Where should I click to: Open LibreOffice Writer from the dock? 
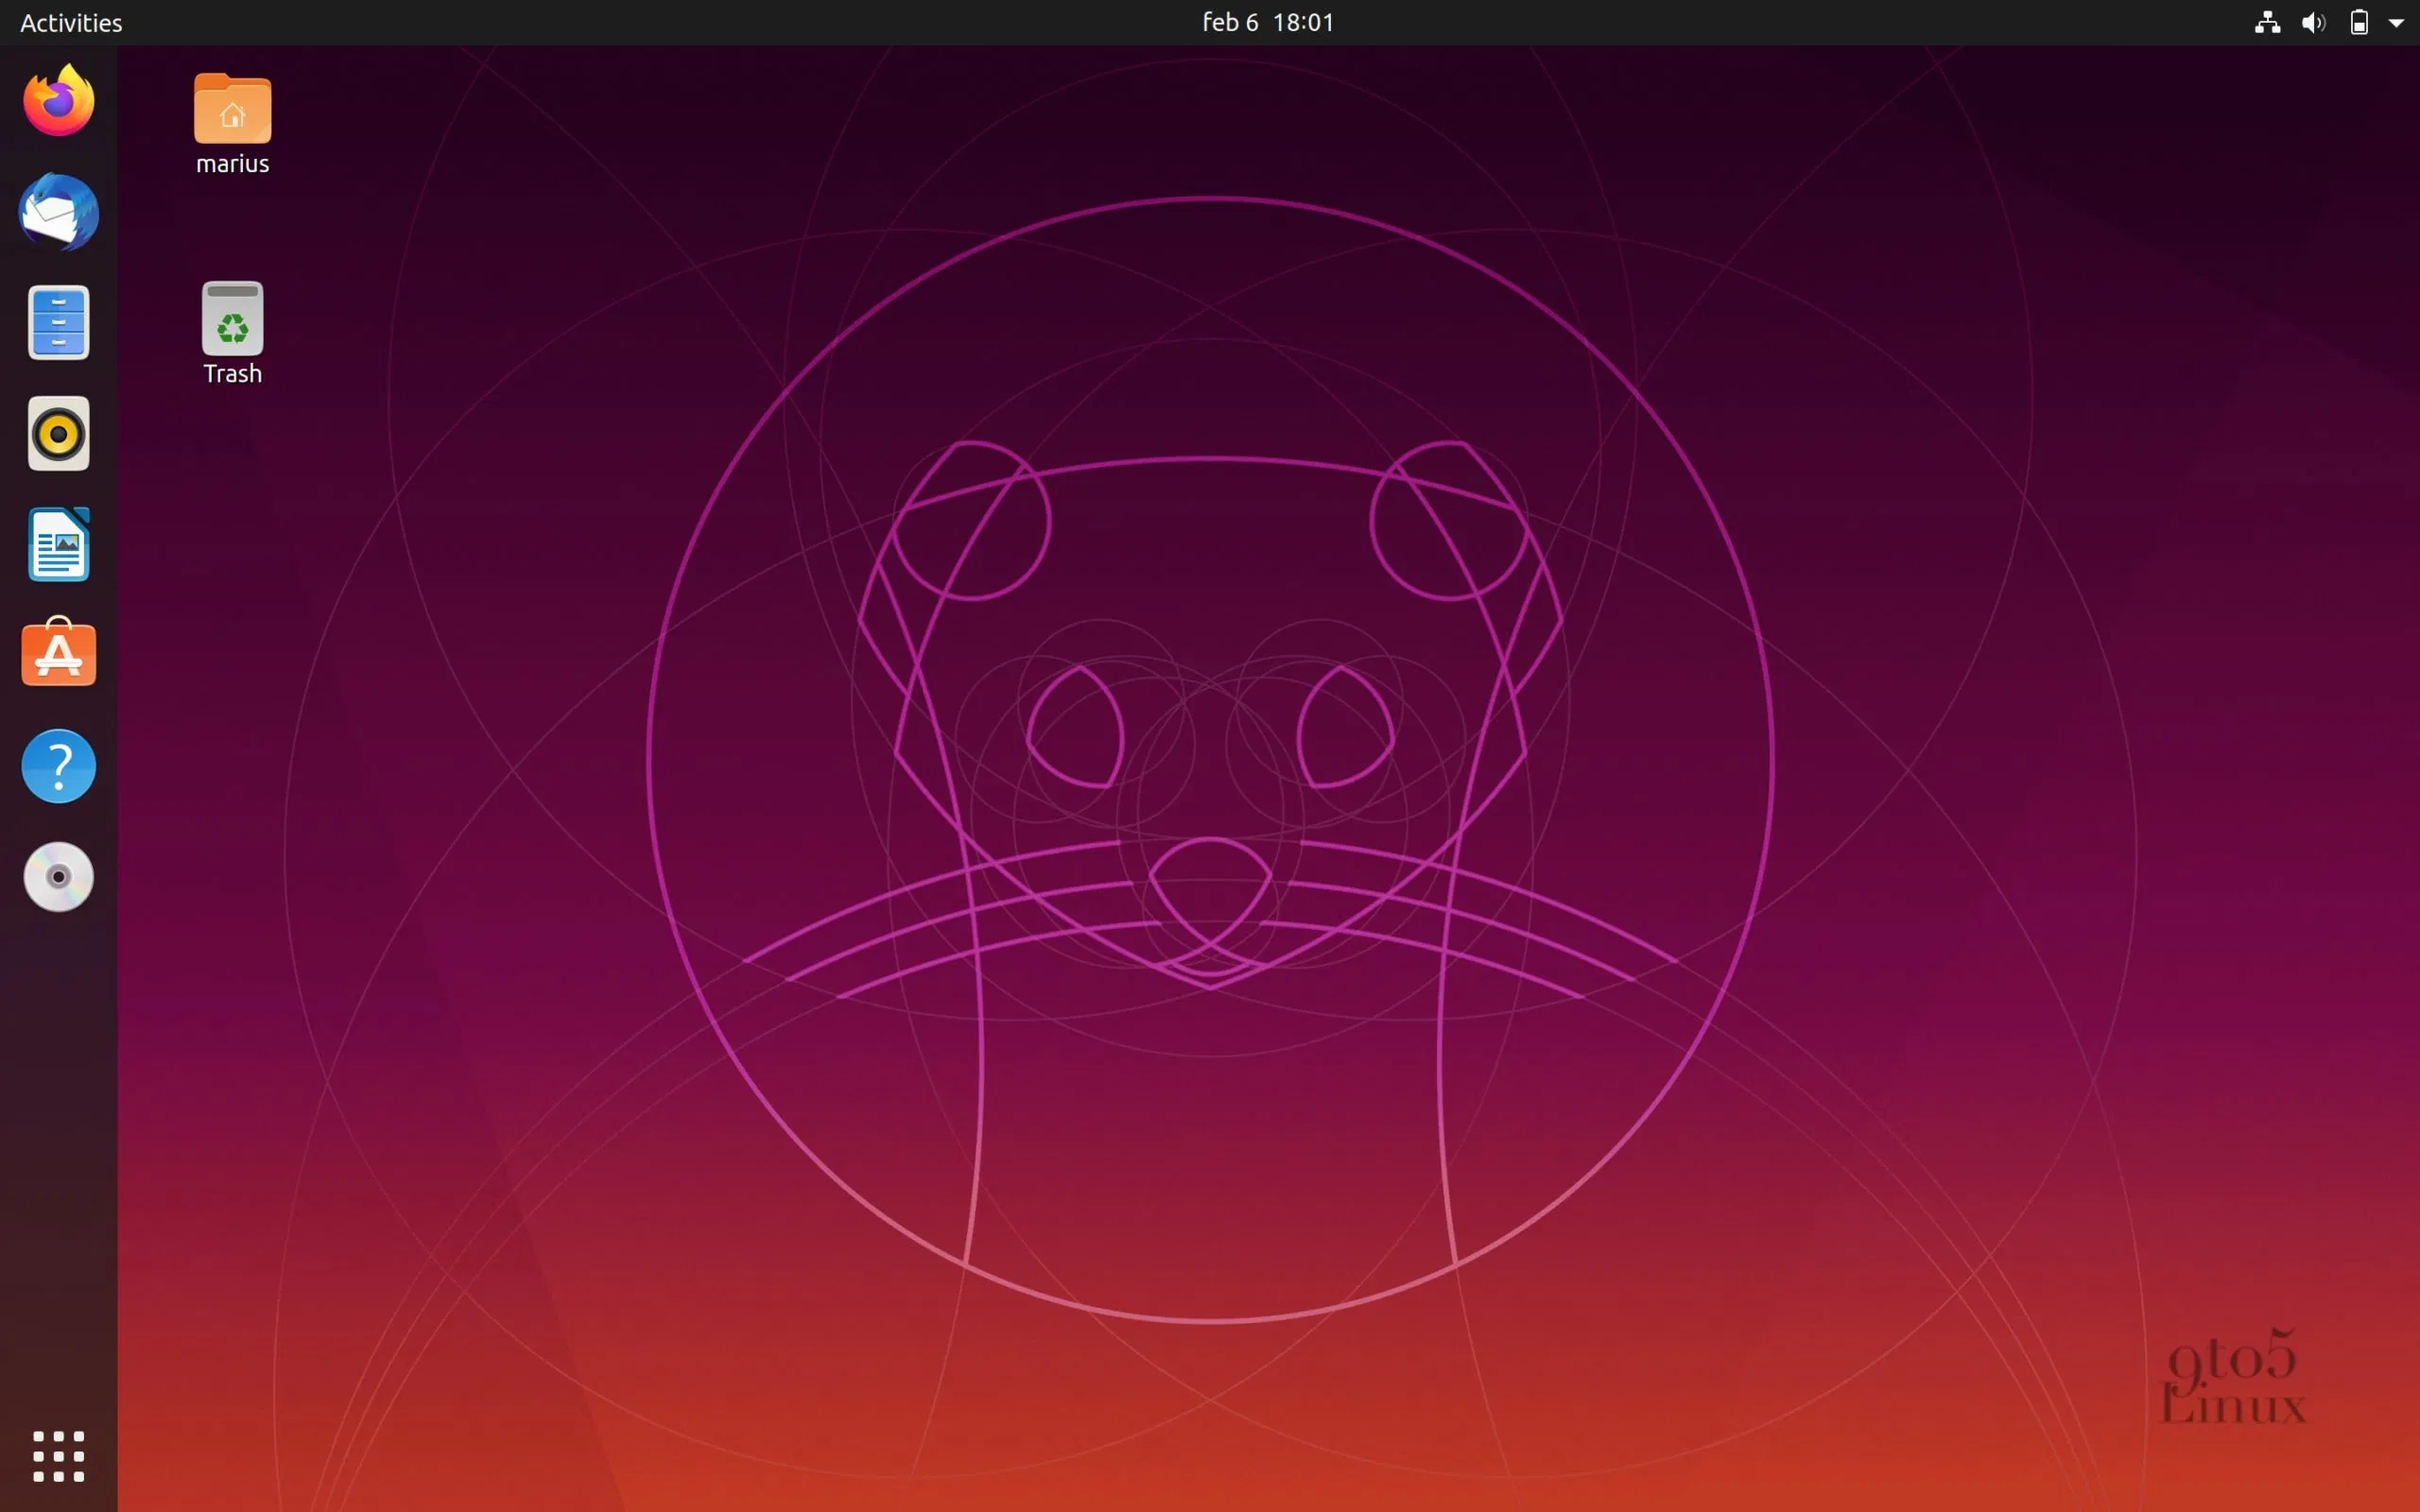(58, 545)
